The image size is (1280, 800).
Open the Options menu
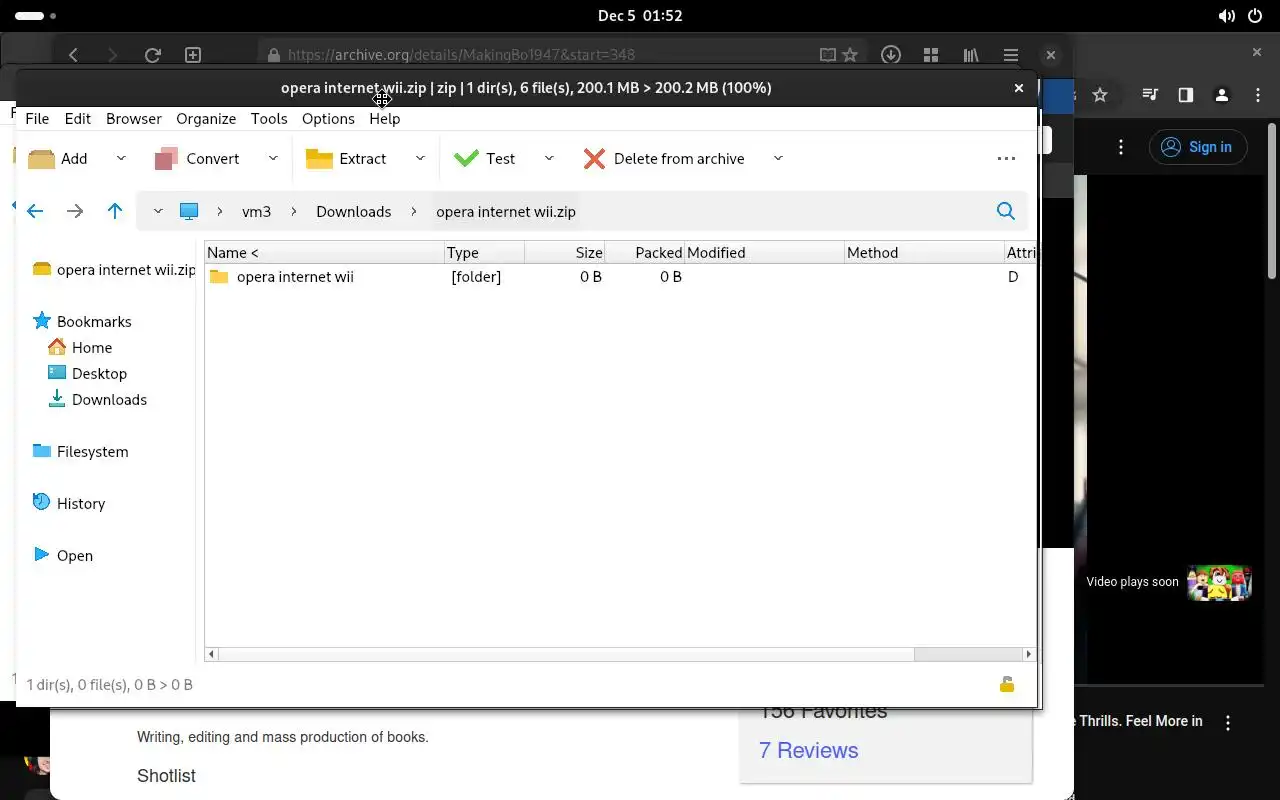pos(328,118)
